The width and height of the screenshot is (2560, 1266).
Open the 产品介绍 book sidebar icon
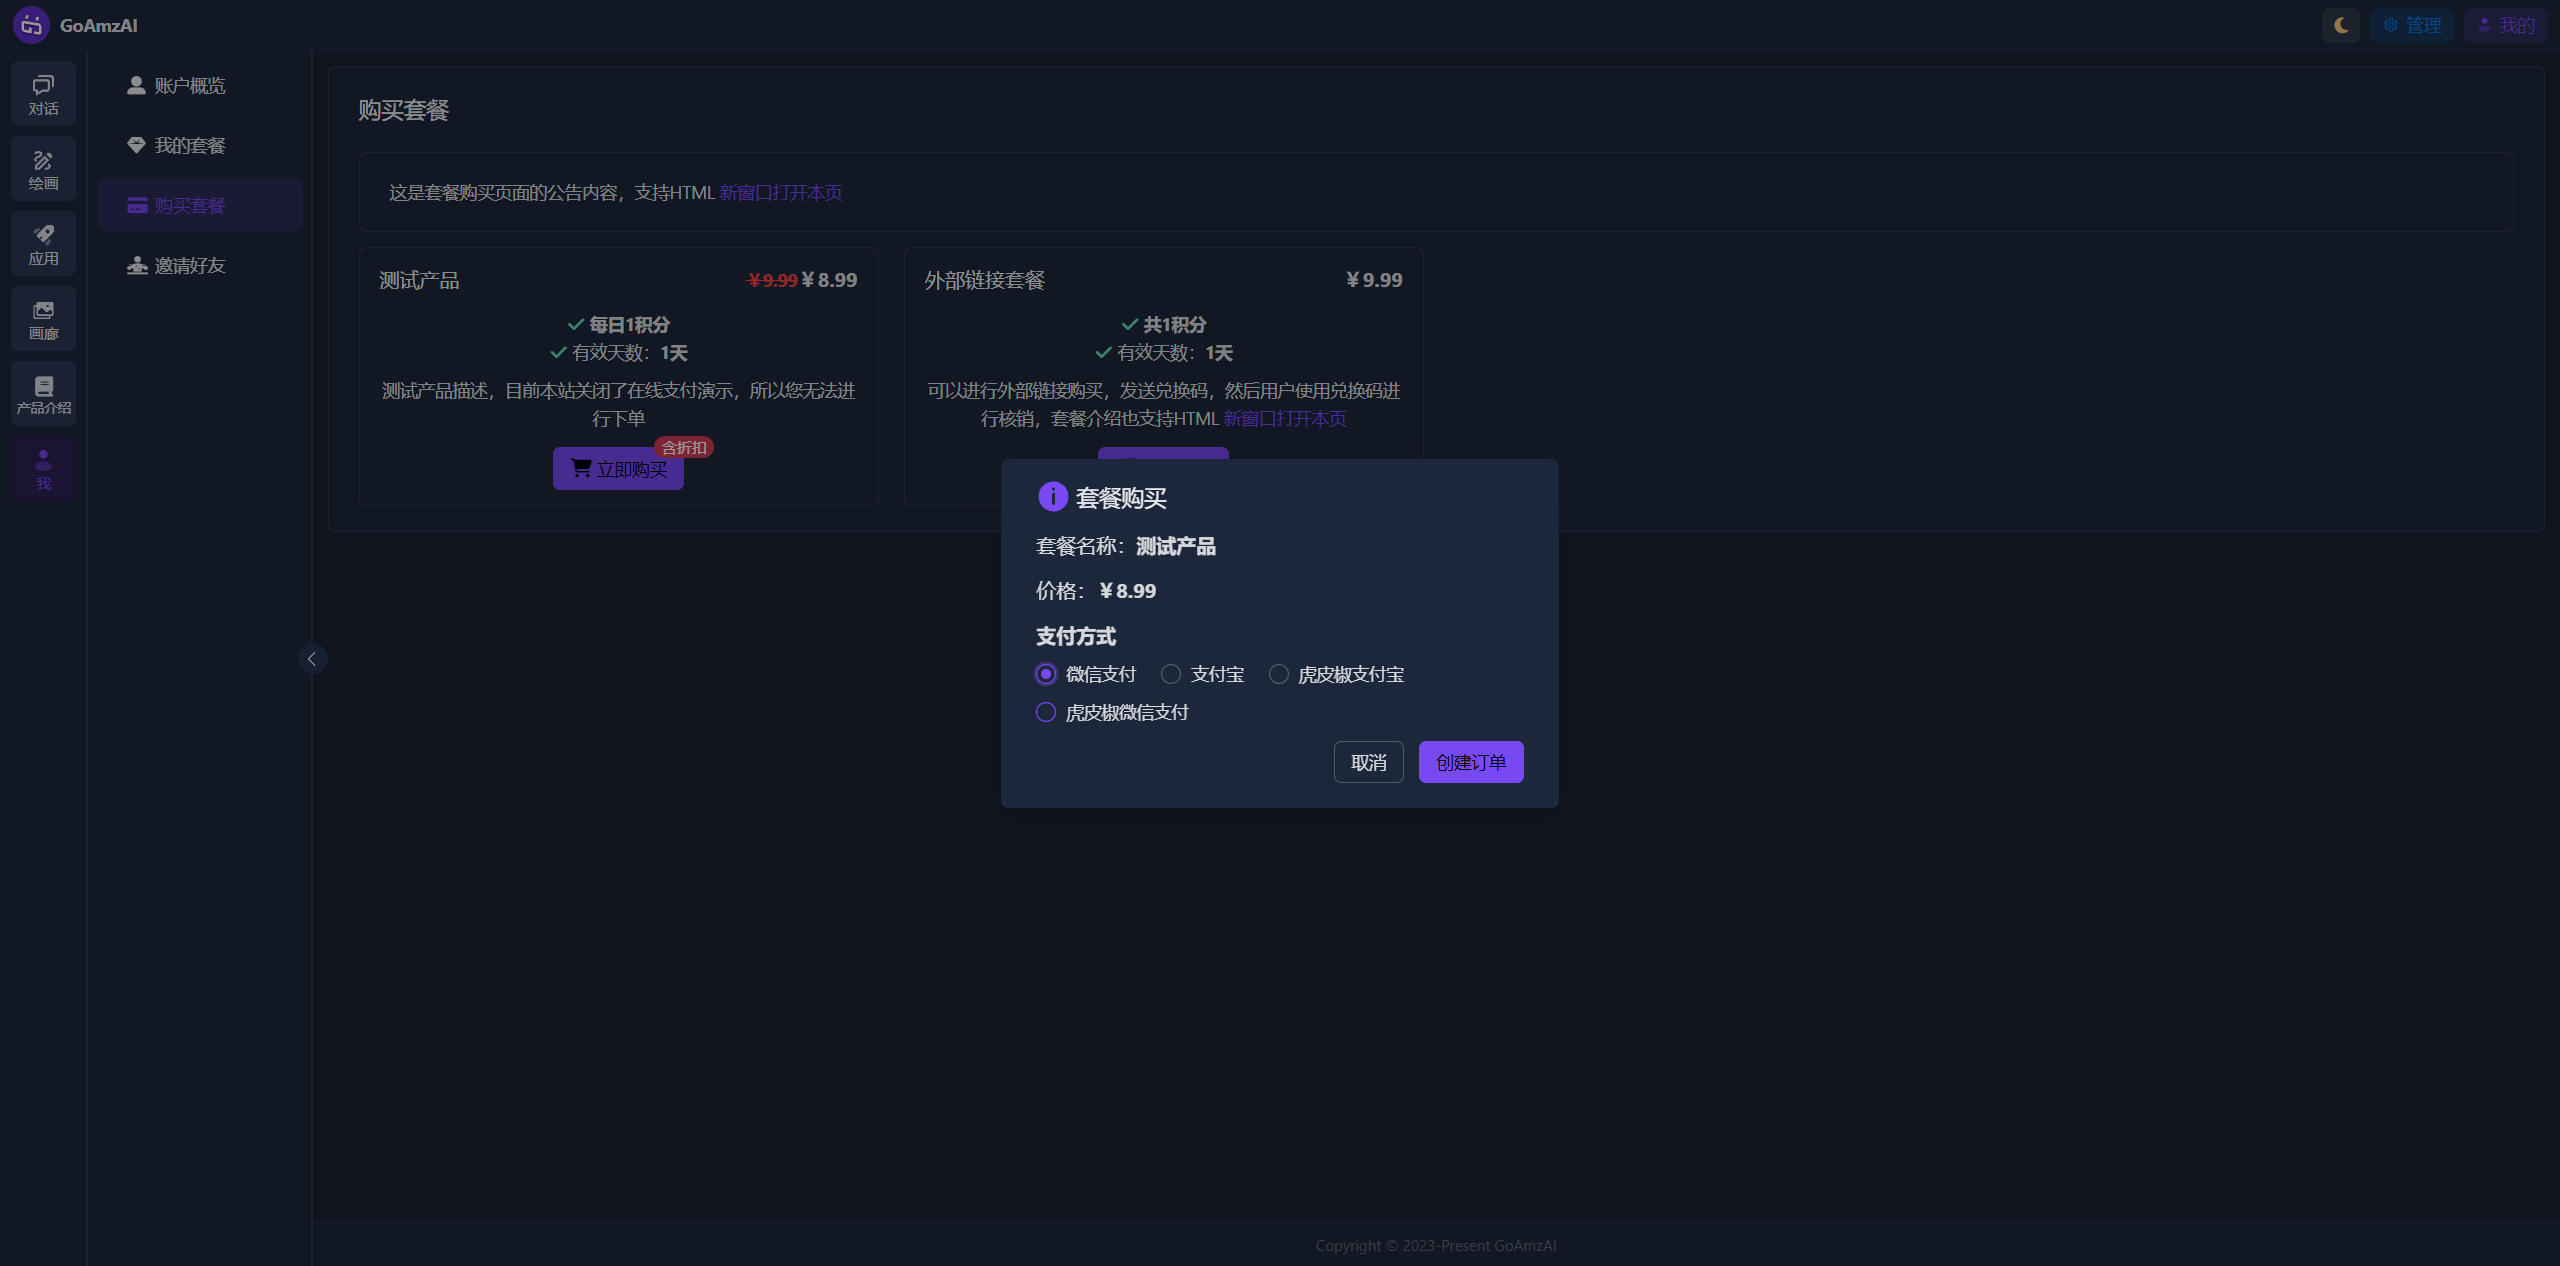pyautogui.click(x=43, y=394)
